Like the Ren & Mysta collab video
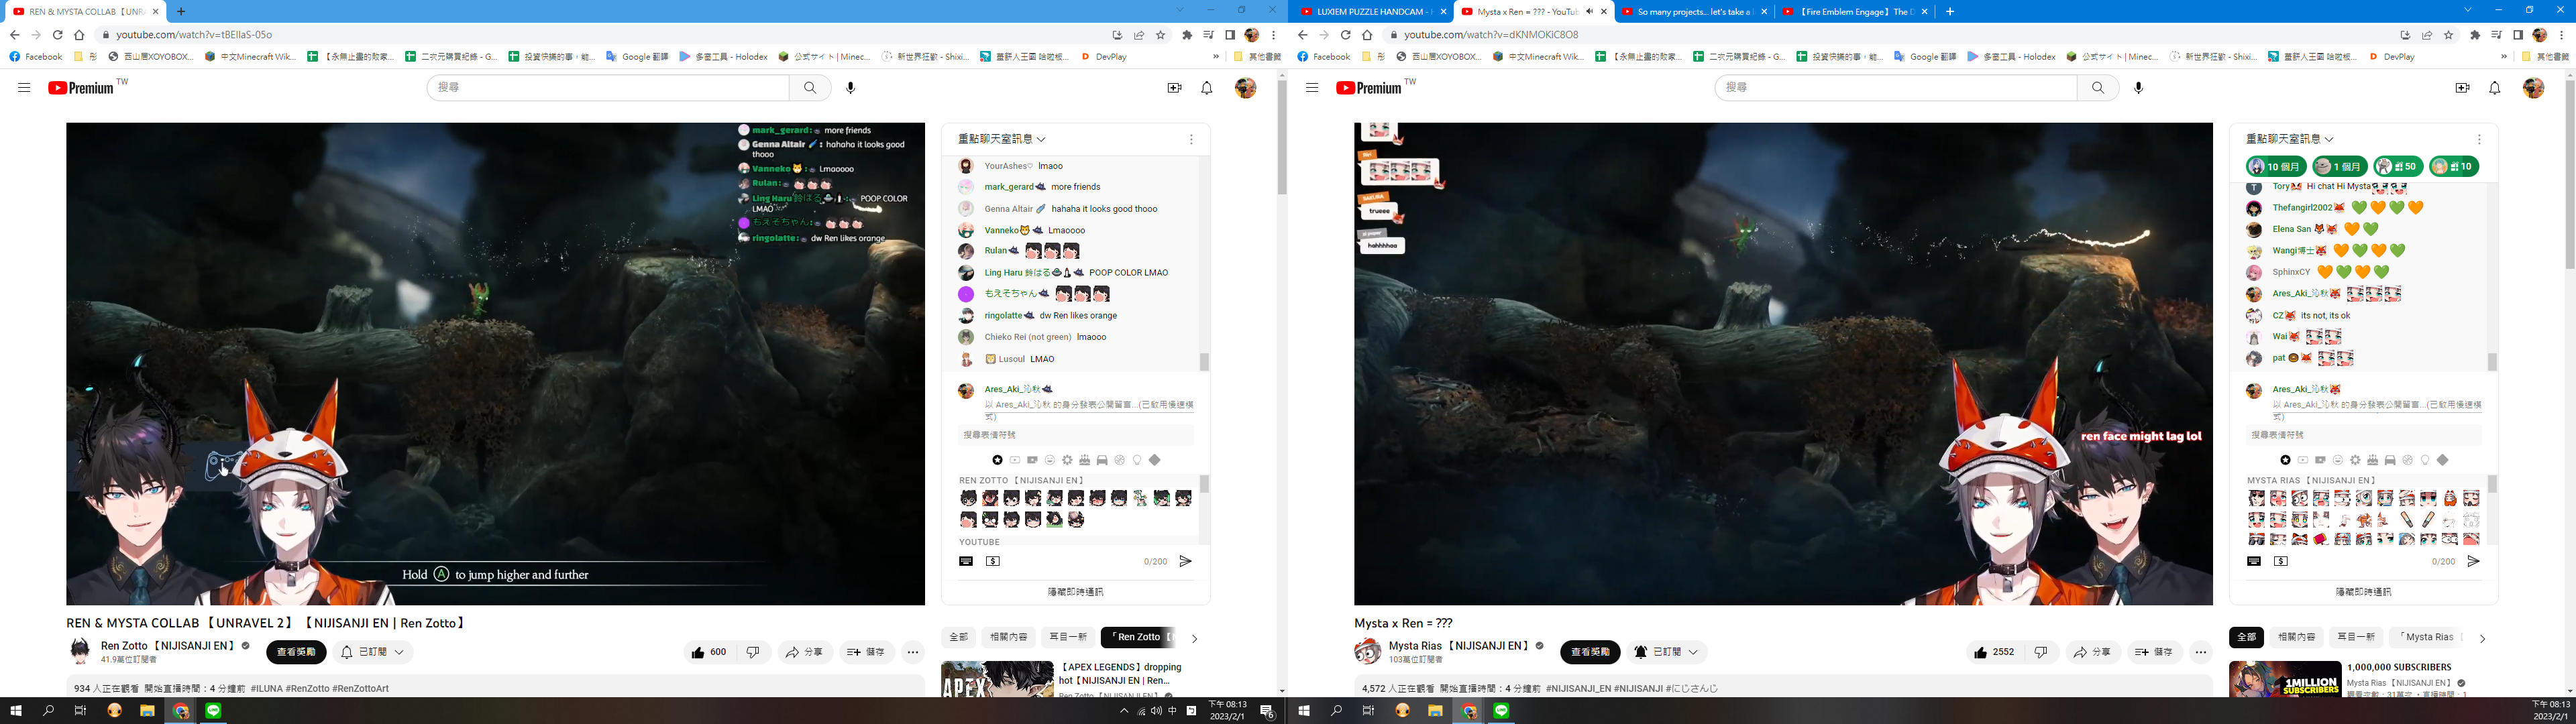This screenshot has width=2576, height=724. (x=708, y=652)
